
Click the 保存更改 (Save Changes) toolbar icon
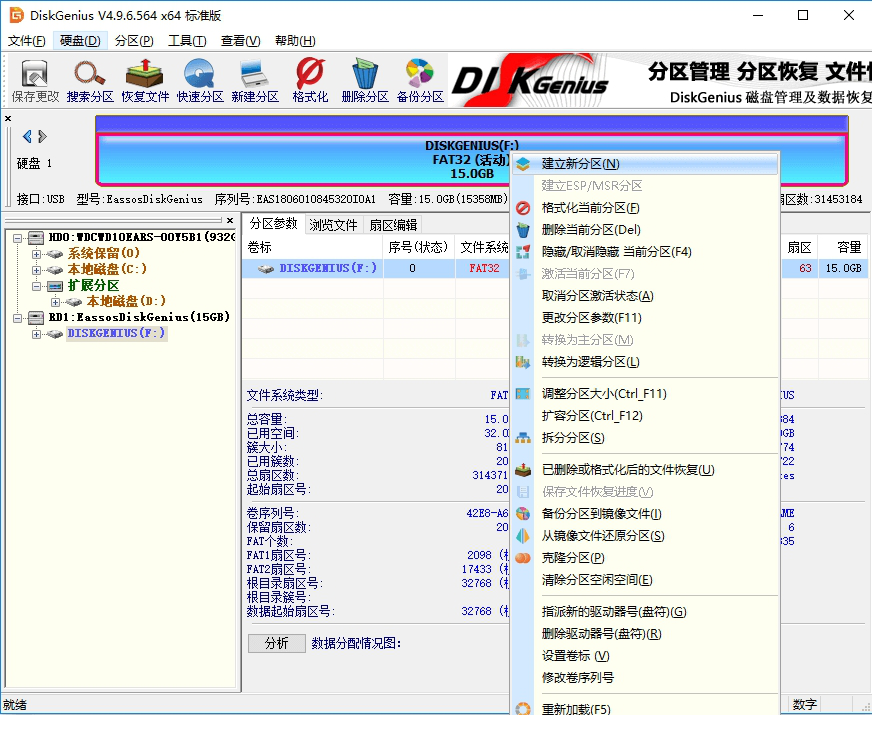click(x=34, y=79)
